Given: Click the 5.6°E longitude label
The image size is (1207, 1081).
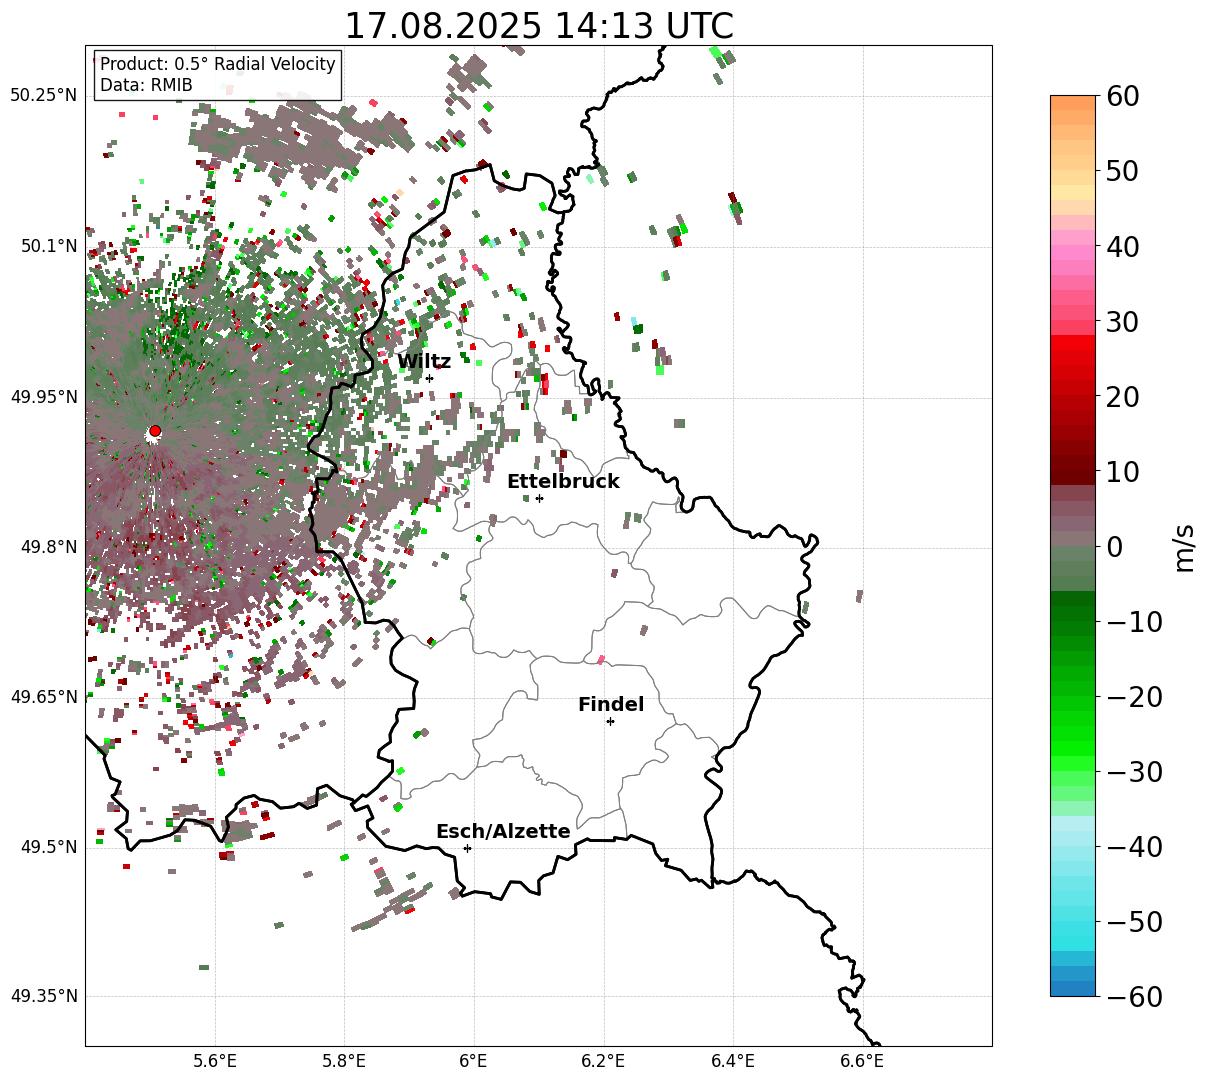Looking at the screenshot, I should tap(215, 1062).
